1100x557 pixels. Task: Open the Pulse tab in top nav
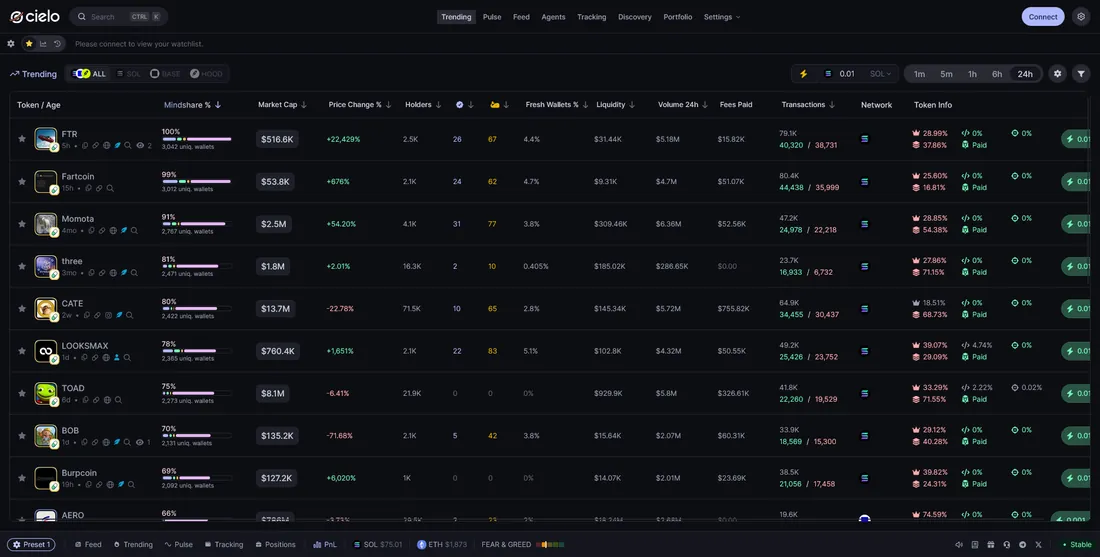[x=492, y=17]
